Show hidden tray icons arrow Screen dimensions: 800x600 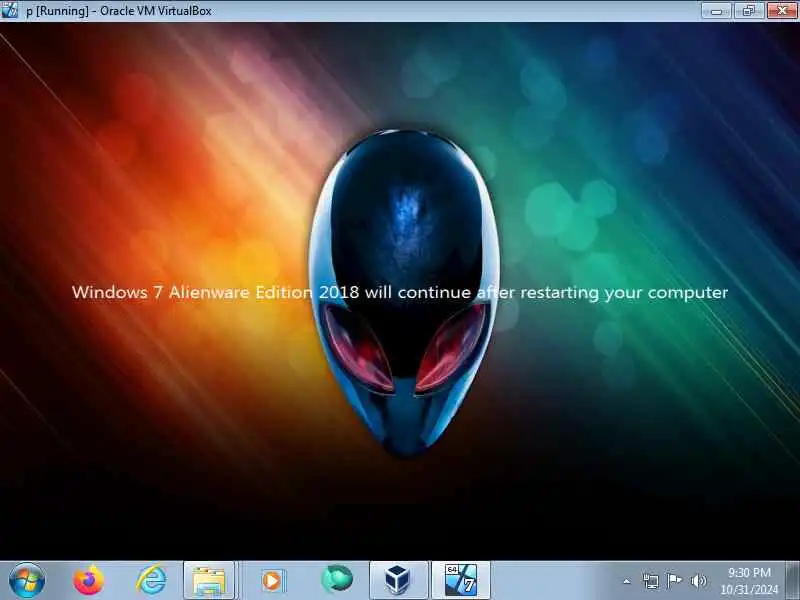pyautogui.click(x=627, y=581)
